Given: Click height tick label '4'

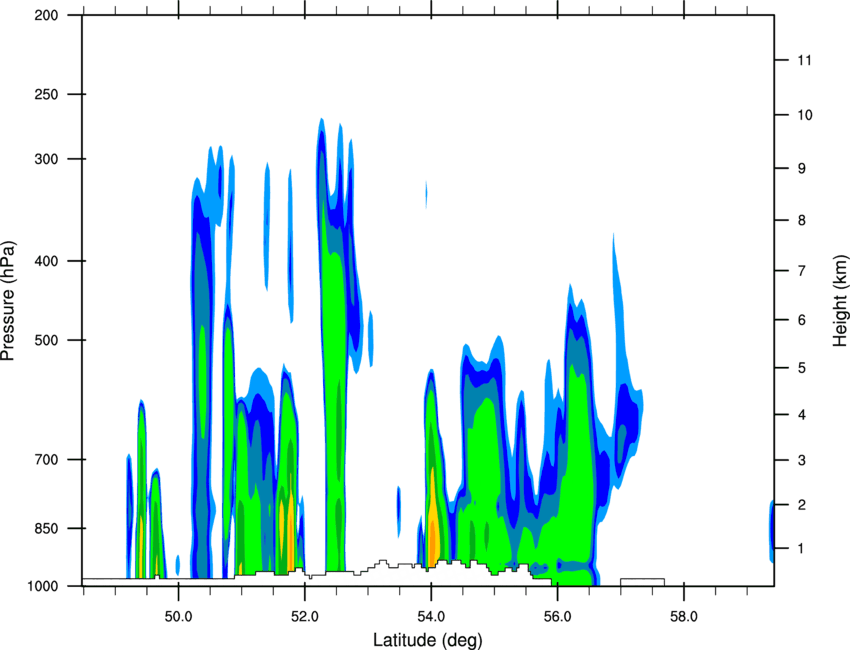Looking at the screenshot, I should point(802,415).
